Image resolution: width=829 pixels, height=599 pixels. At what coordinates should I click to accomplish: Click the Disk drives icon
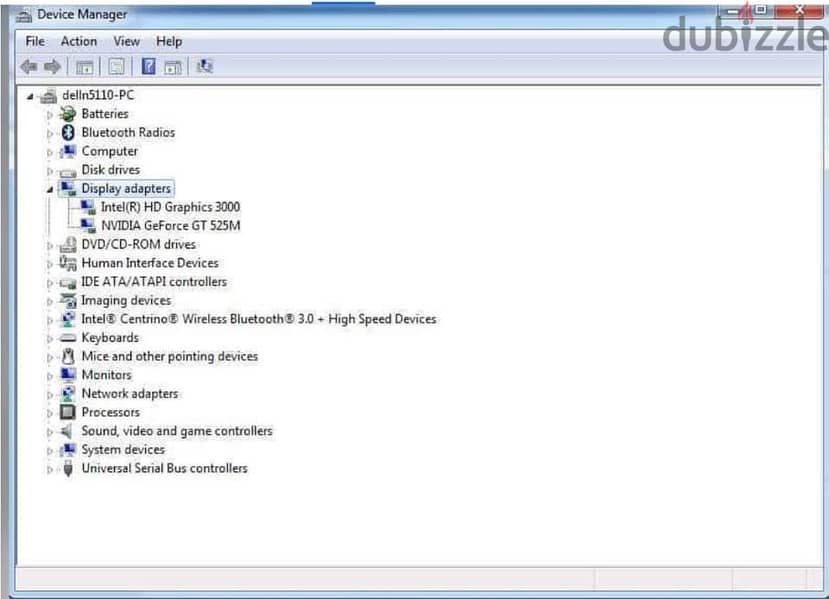point(68,171)
